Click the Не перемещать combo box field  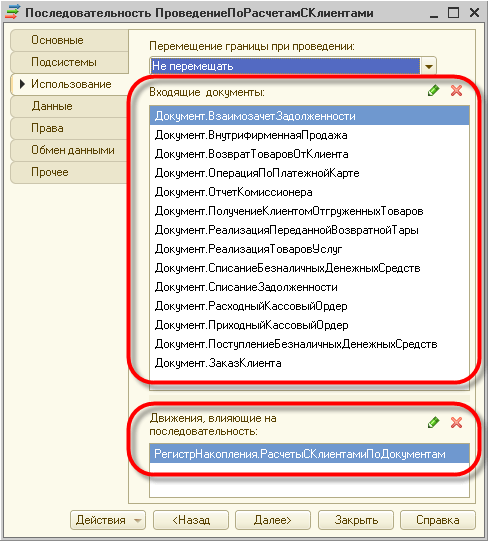coord(285,66)
